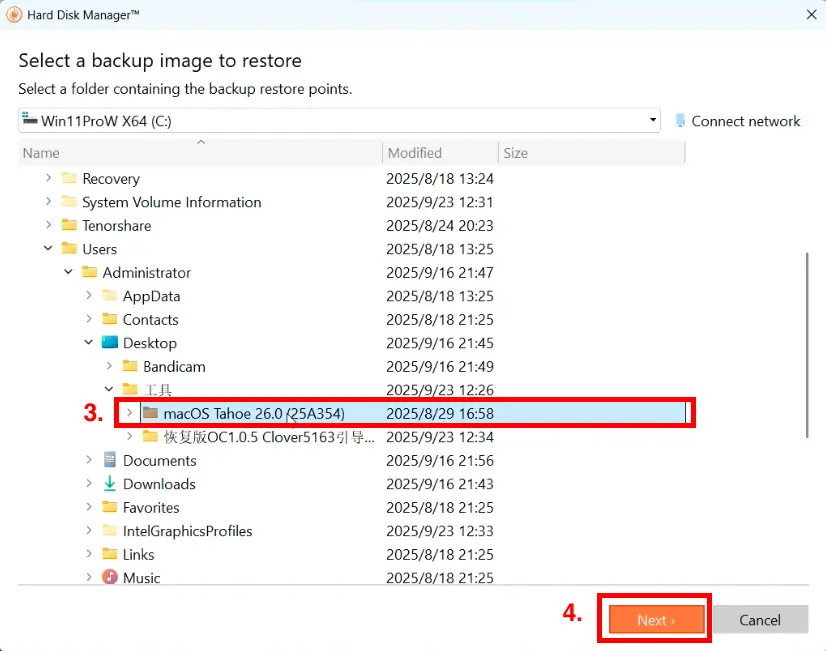
Task: Click the Next button
Action: [x=656, y=619]
